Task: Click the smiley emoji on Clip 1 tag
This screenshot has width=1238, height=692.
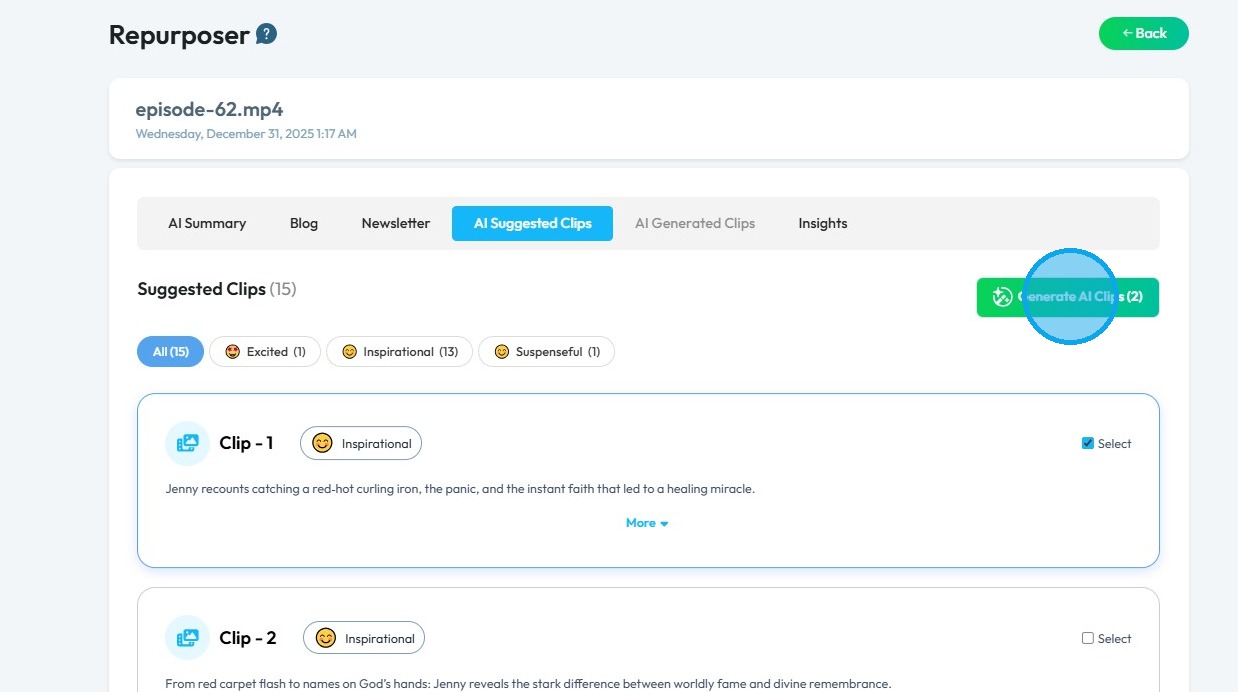Action: click(x=322, y=443)
